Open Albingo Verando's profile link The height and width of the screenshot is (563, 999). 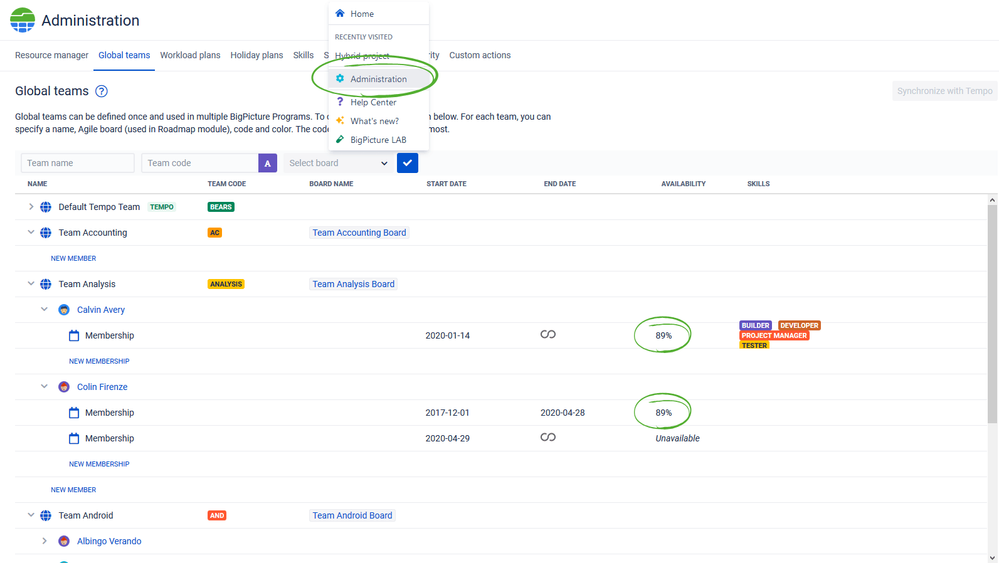coord(109,541)
